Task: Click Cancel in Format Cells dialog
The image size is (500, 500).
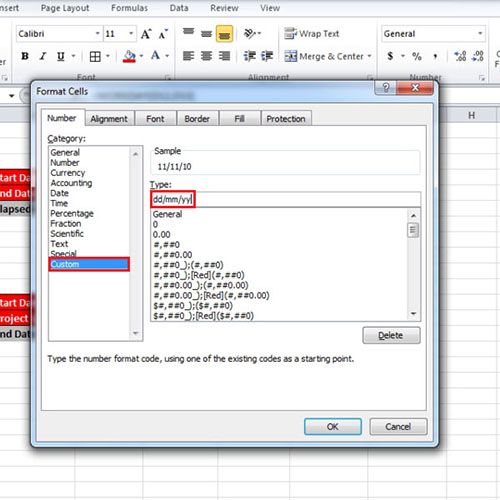Action: coord(398,427)
